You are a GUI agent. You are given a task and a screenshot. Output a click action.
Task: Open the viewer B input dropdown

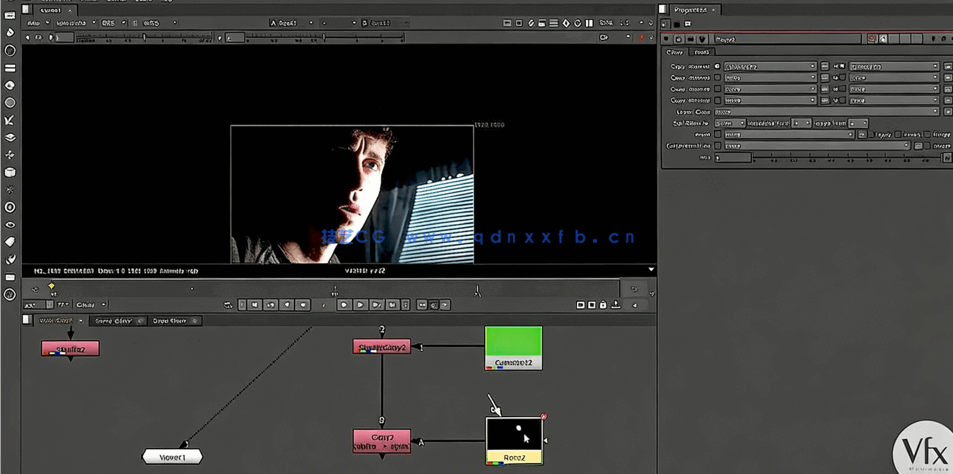[x=384, y=23]
